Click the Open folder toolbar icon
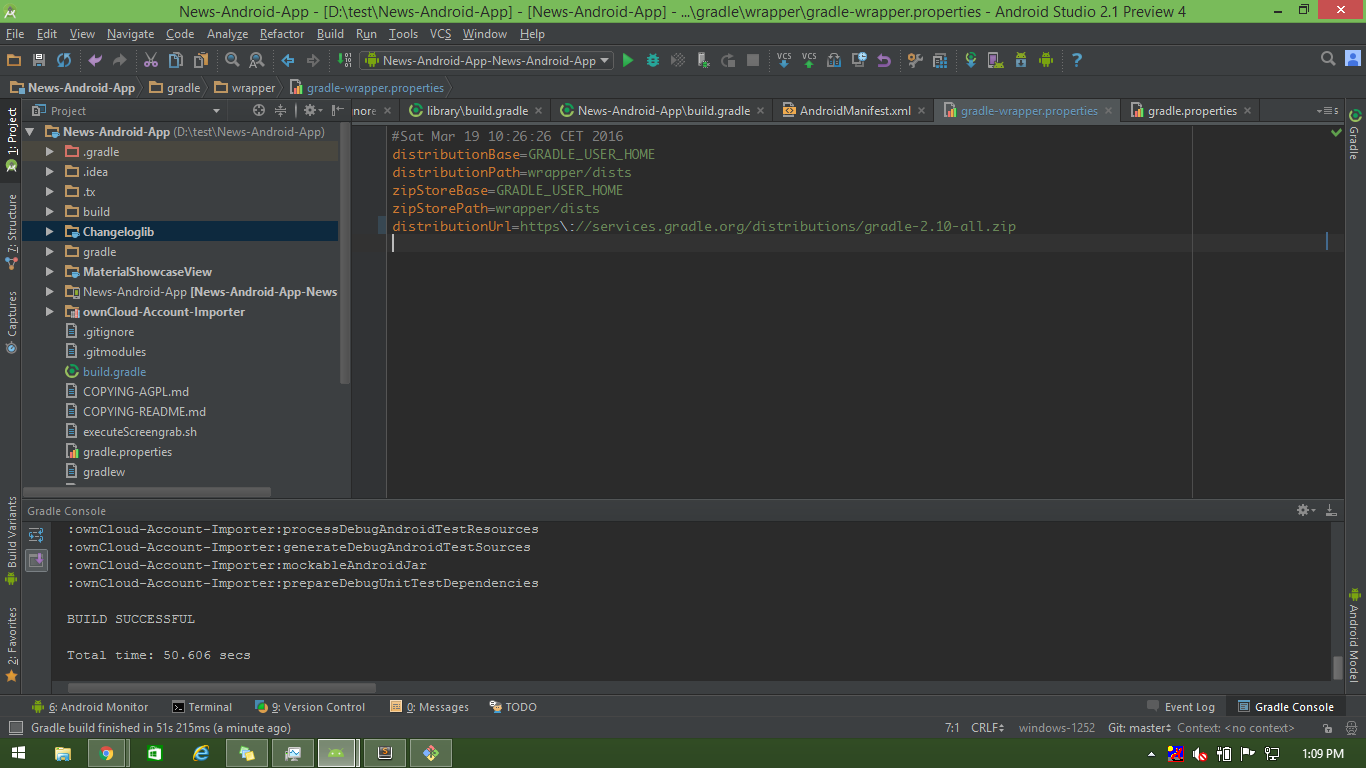 [x=14, y=60]
